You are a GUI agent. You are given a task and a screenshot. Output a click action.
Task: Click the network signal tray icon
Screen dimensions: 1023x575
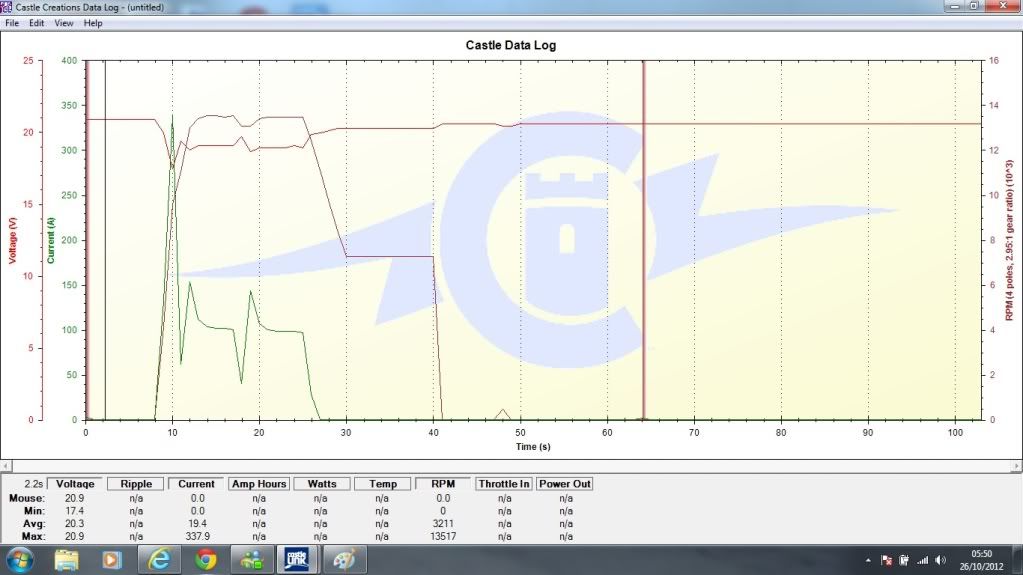coord(923,560)
